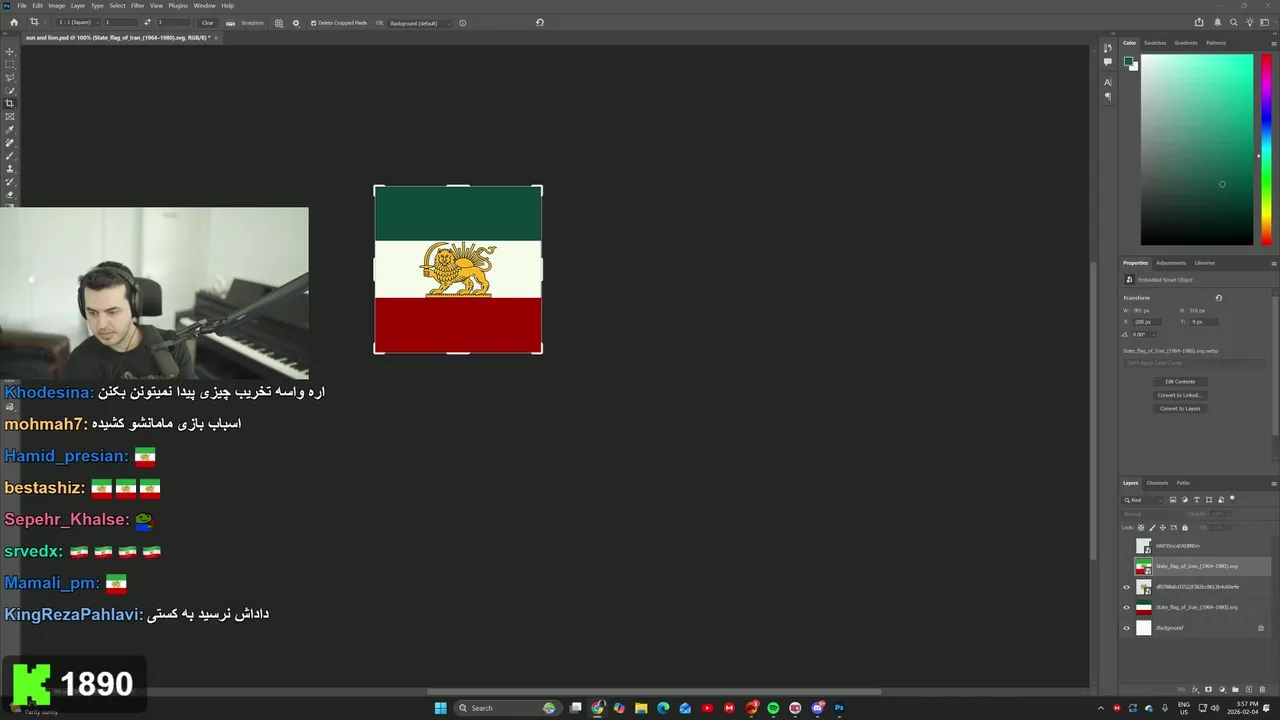Toggle Delete Cropped Pixels checkbox

[314, 23]
